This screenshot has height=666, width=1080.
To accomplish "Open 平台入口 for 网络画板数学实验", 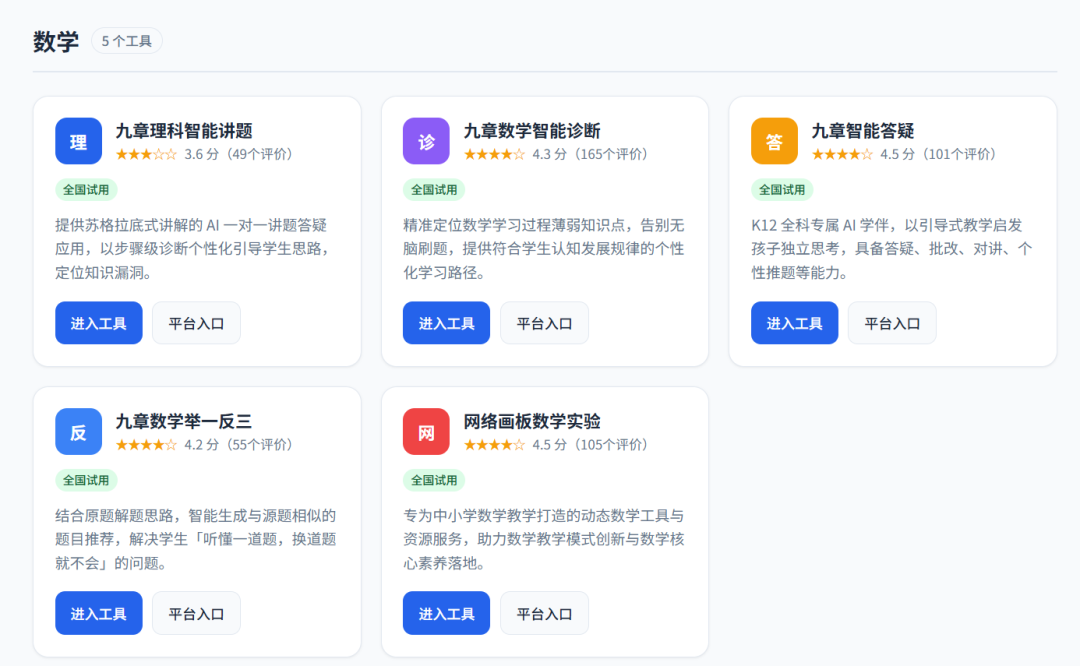I will (x=544, y=613).
